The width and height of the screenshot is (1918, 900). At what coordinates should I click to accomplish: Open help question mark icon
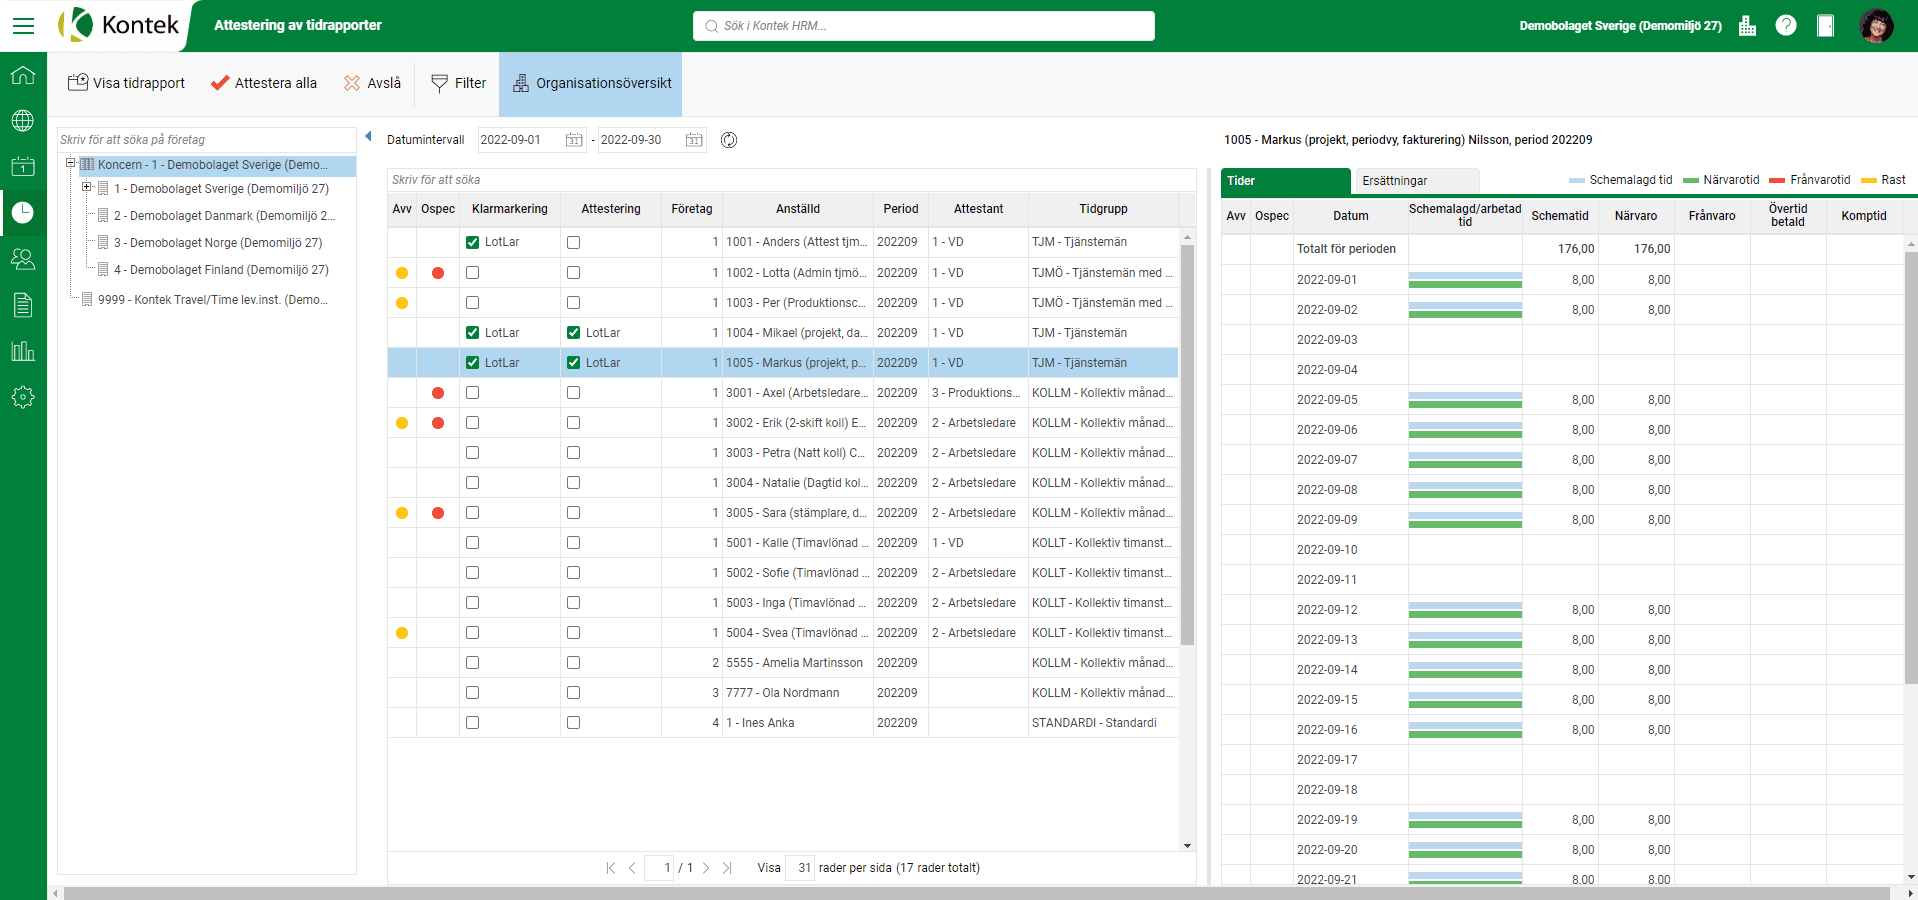point(1786,26)
